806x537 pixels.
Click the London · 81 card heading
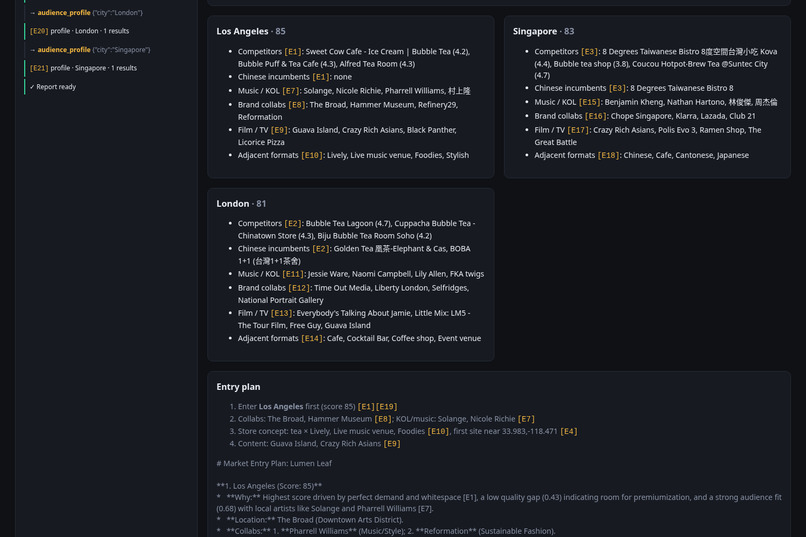[241, 203]
